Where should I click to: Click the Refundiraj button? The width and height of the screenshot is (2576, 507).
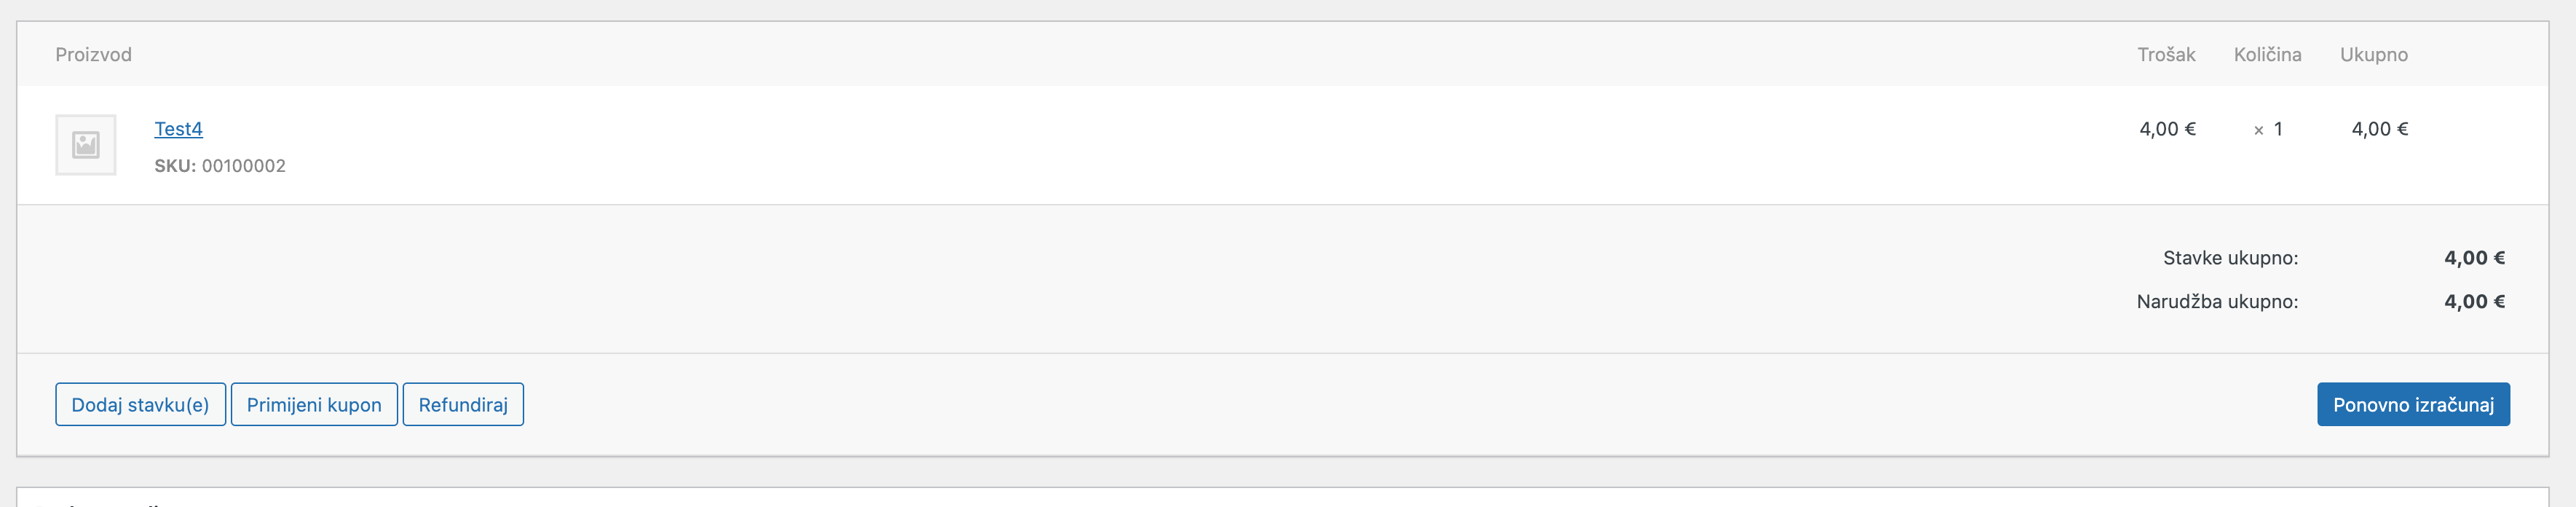coord(462,404)
